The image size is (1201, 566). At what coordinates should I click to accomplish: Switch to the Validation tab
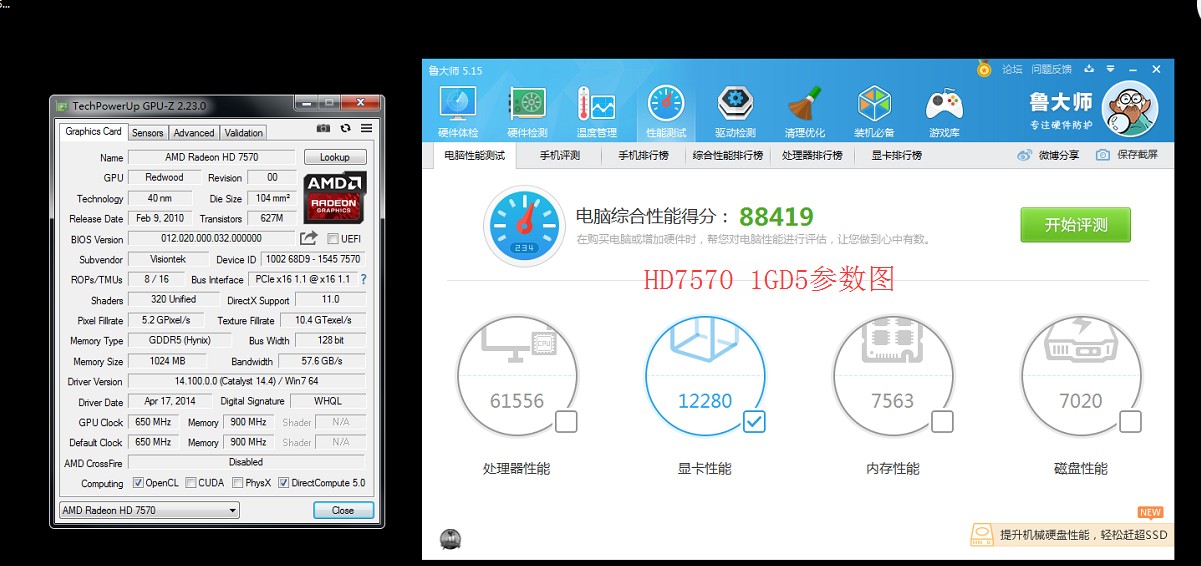[243, 132]
